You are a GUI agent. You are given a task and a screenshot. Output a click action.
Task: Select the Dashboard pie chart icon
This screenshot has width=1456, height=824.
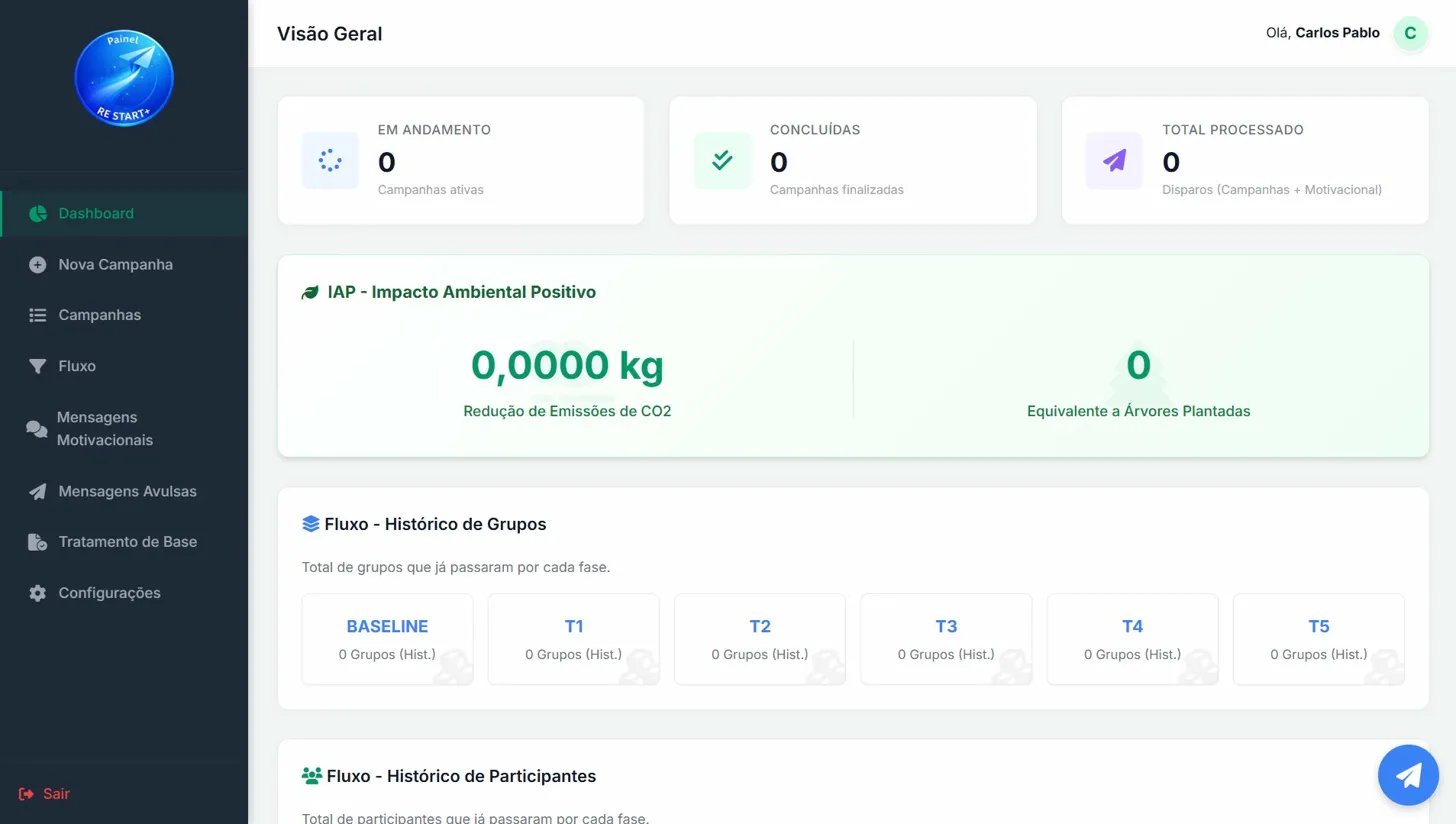(37, 213)
